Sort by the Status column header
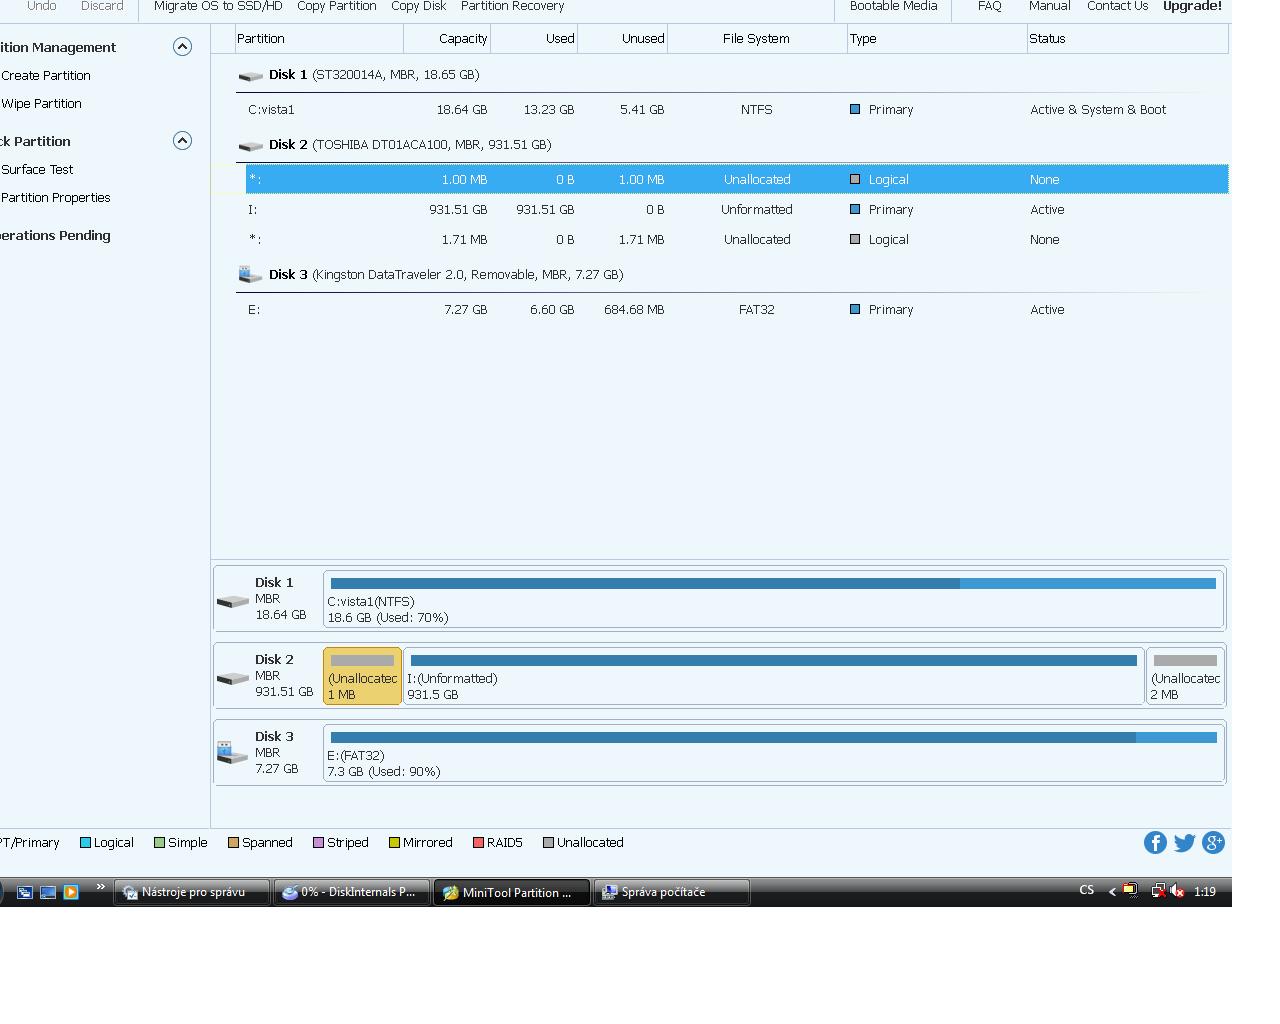This screenshot has height=1024, width=1280. [x=1127, y=39]
